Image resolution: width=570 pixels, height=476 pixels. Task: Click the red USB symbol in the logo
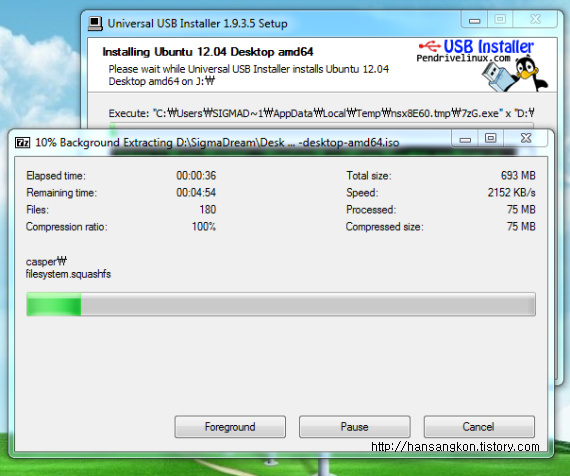point(429,46)
